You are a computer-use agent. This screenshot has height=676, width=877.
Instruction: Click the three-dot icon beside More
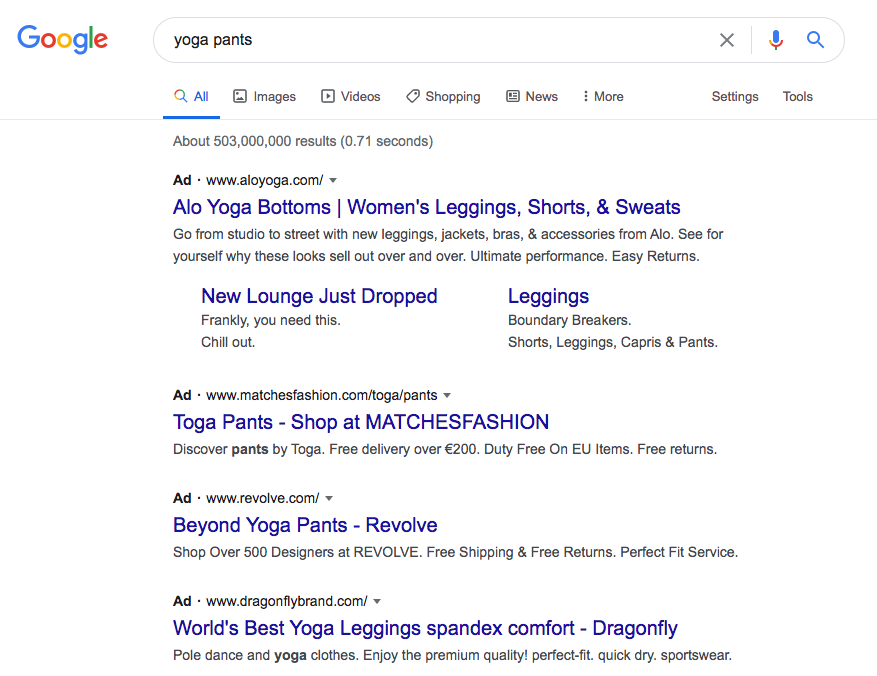pos(586,96)
